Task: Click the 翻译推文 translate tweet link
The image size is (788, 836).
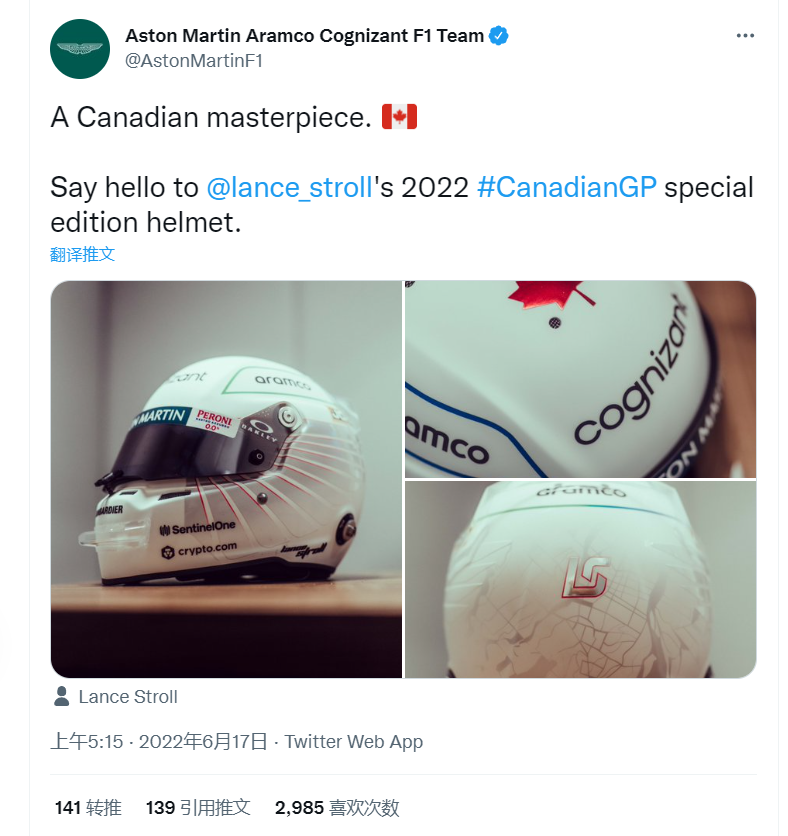Action: pos(83,254)
